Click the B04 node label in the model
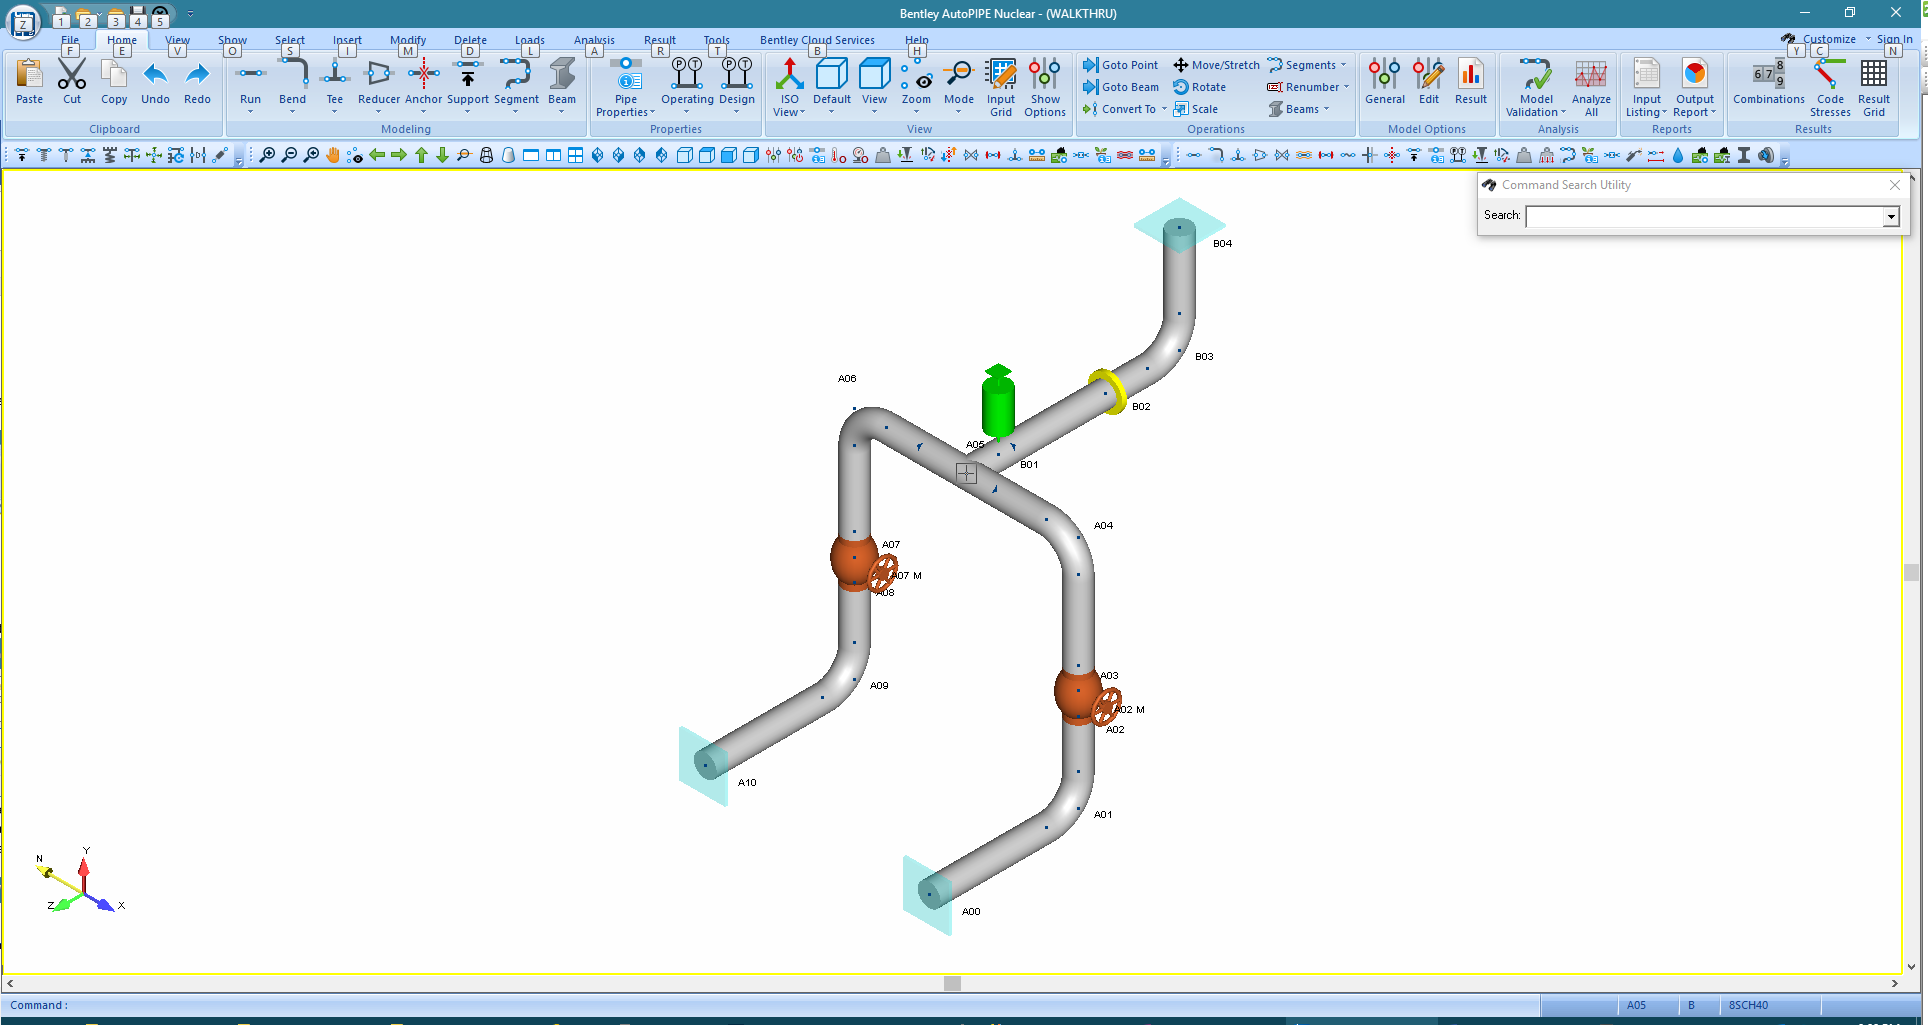 1222,243
